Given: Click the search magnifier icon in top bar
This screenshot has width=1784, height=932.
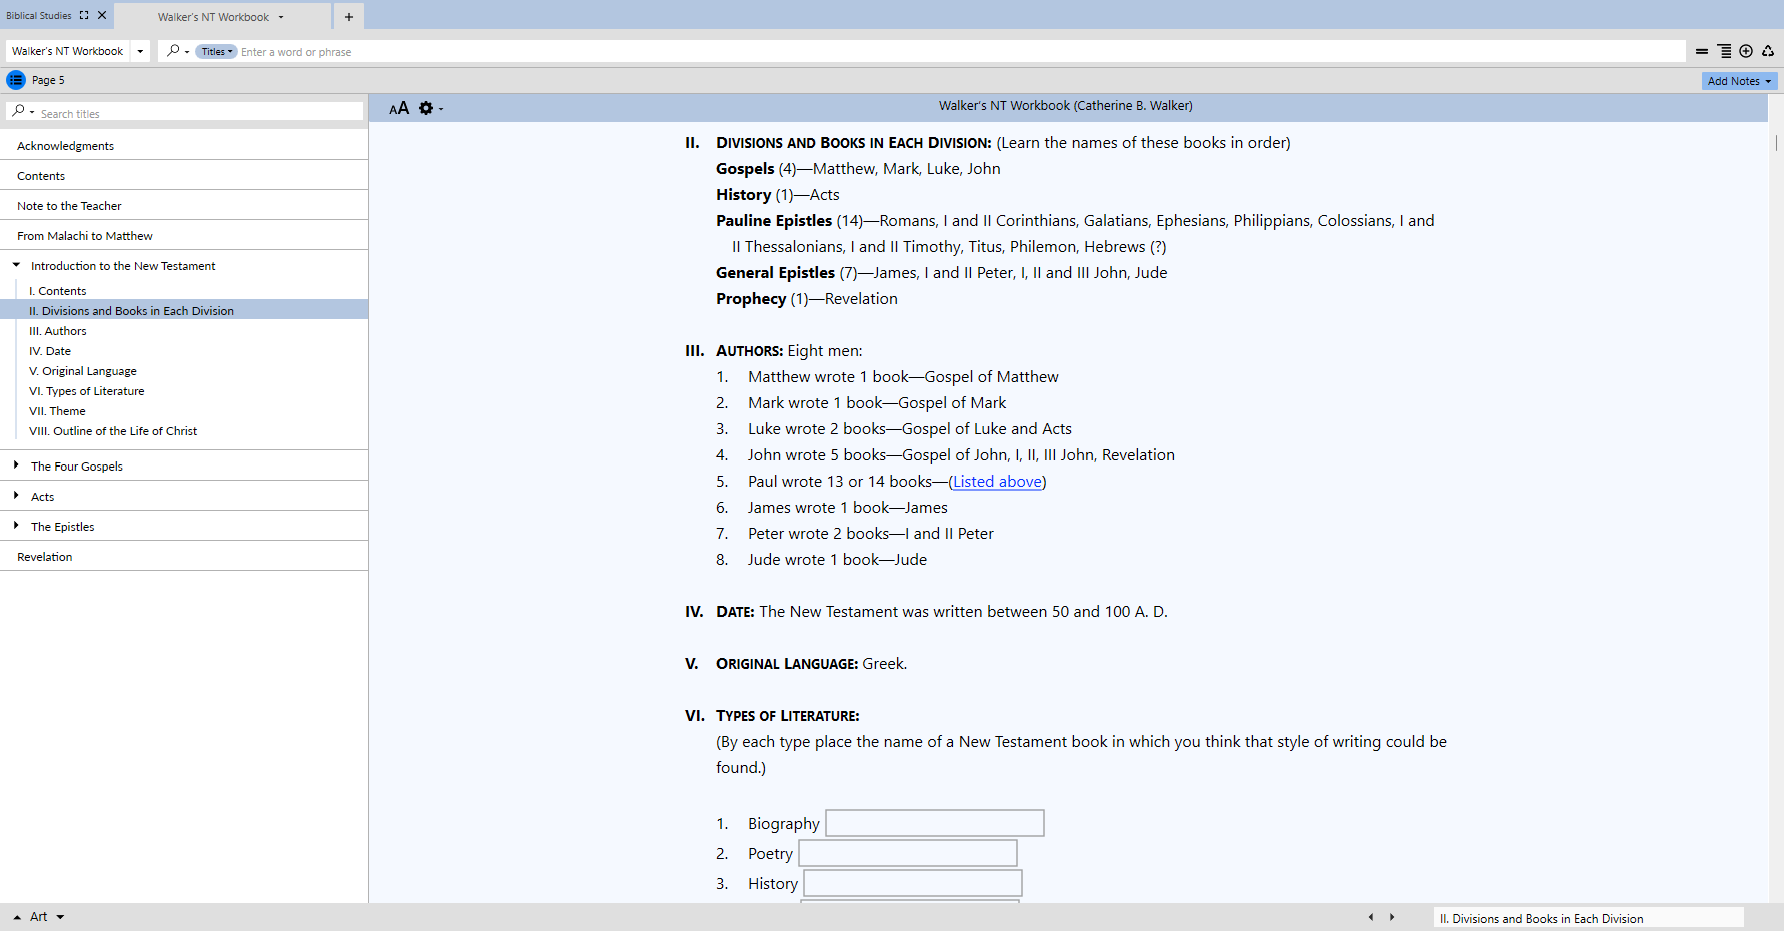Looking at the screenshot, I should click(173, 51).
